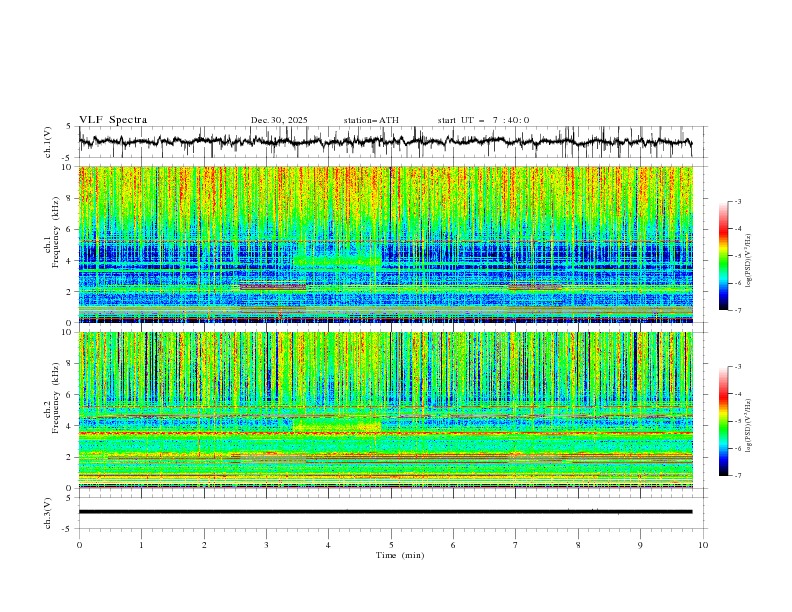
Task: Click the time axis tick label "7"
Action: pos(516,545)
